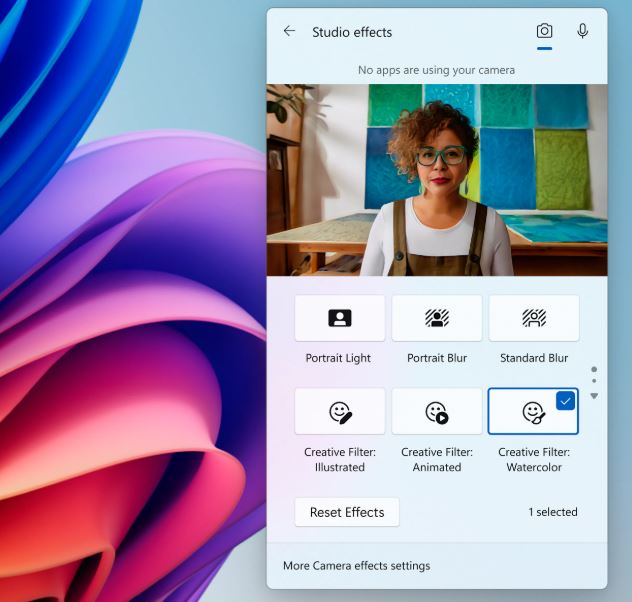Click the "1 selected" status text

[x=553, y=512]
